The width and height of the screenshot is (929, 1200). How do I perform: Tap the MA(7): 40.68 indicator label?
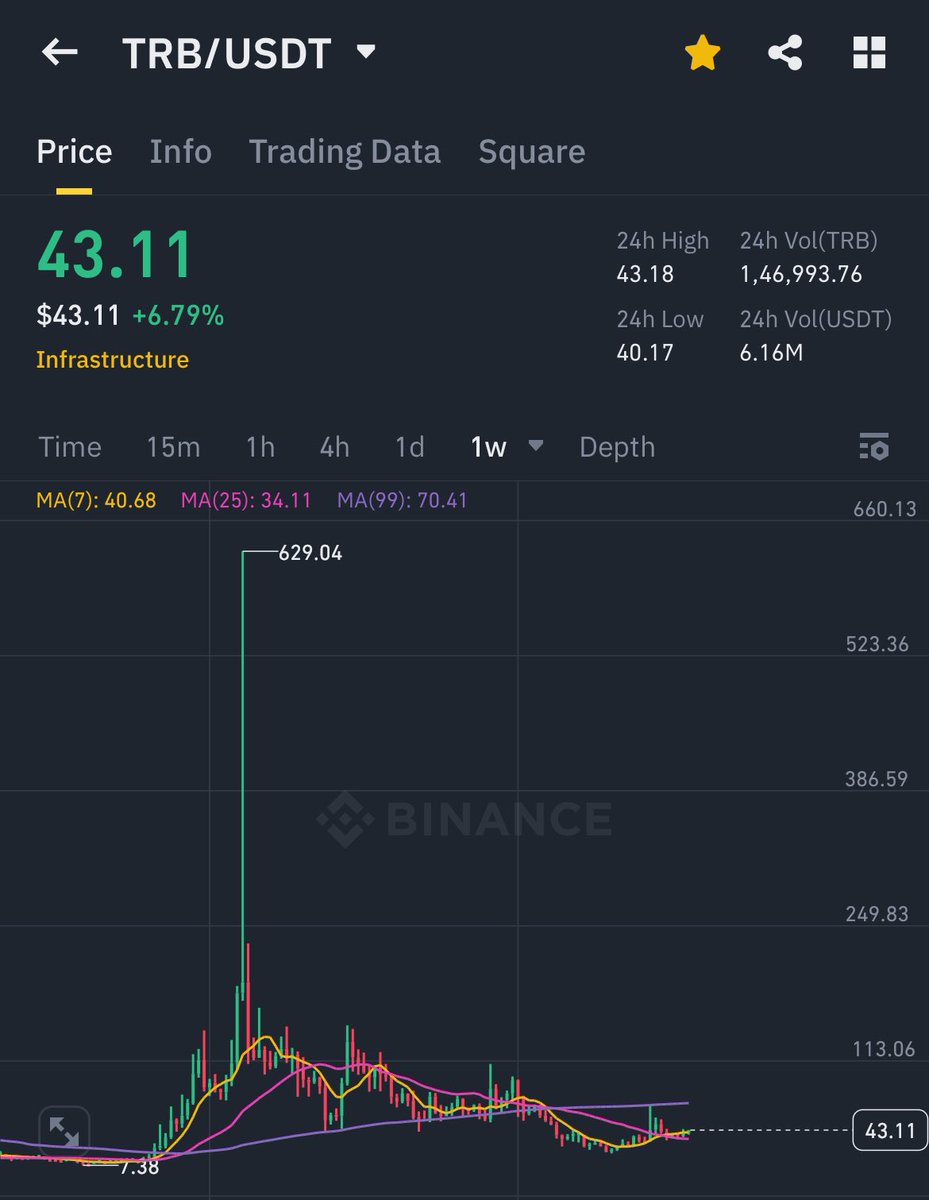[96, 500]
